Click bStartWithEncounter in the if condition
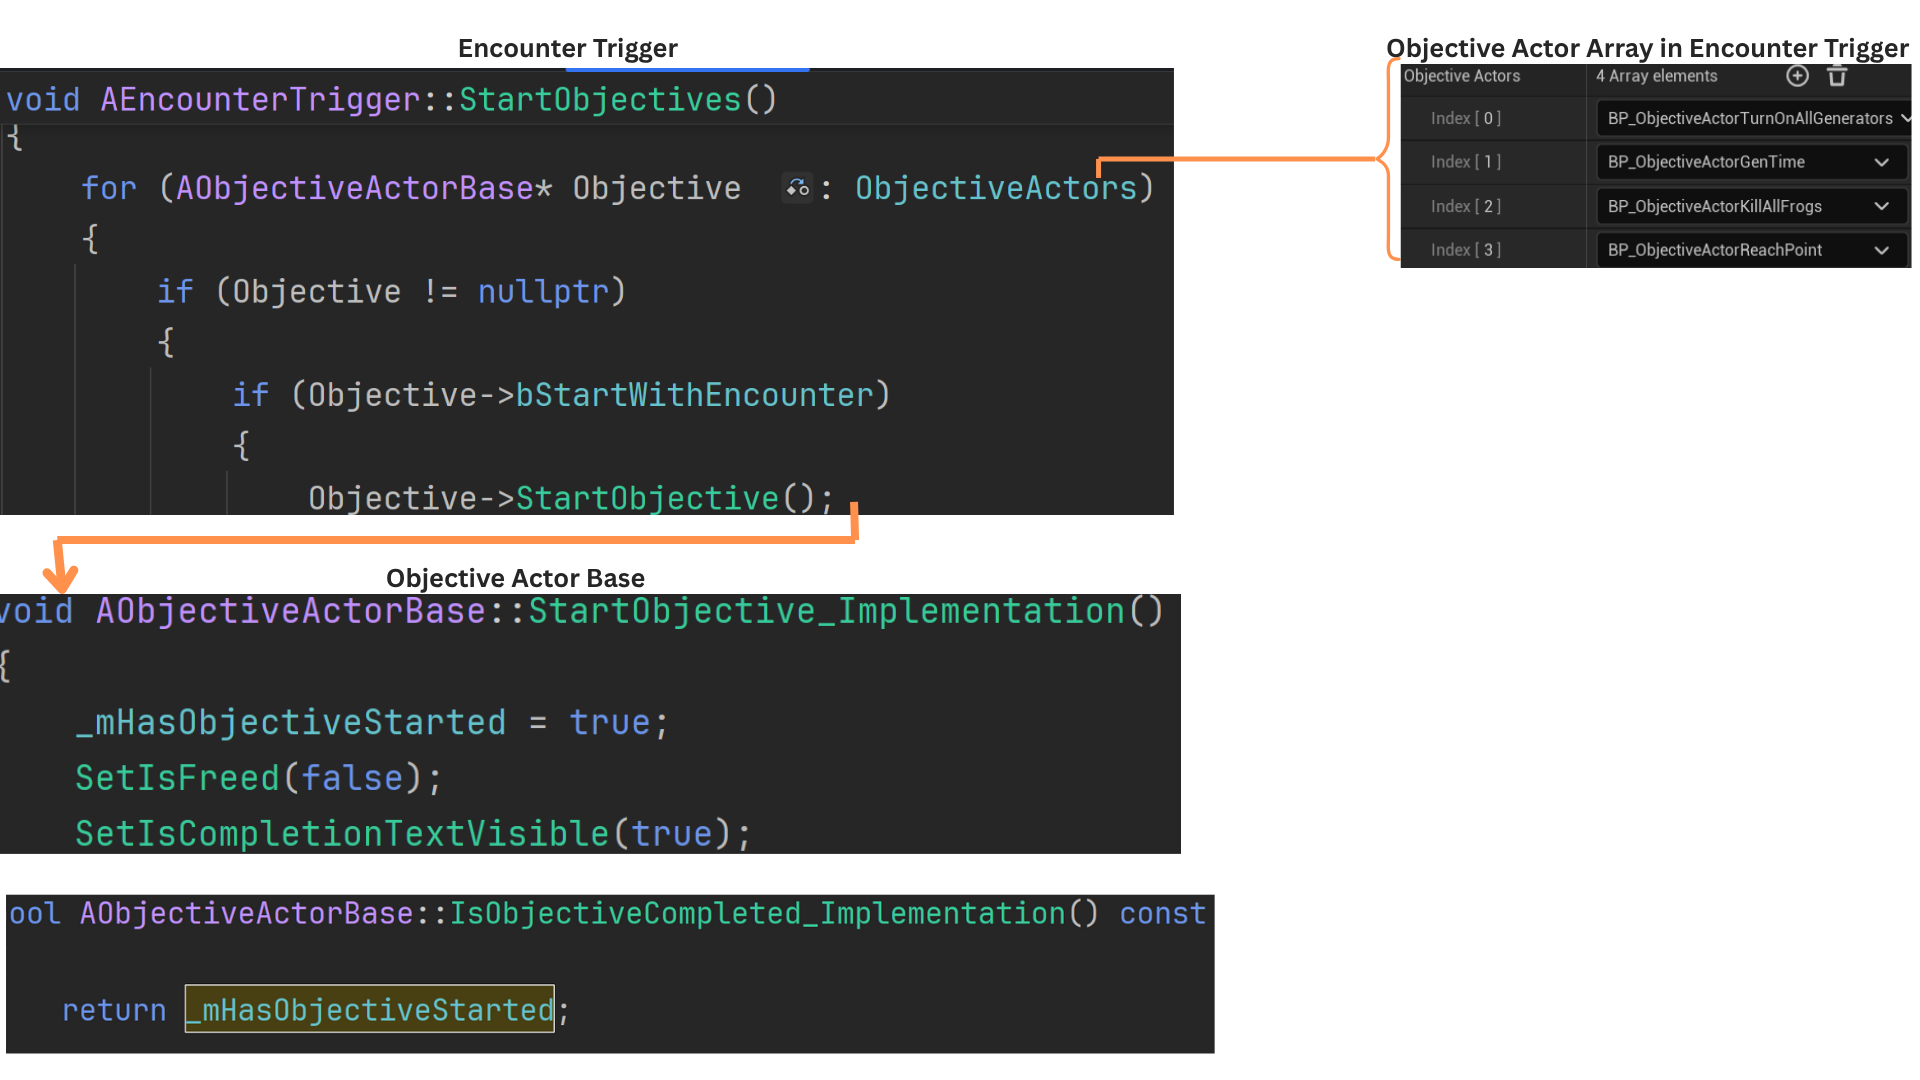This screenshot has height=1080, width=1920. tap(694, 395)
